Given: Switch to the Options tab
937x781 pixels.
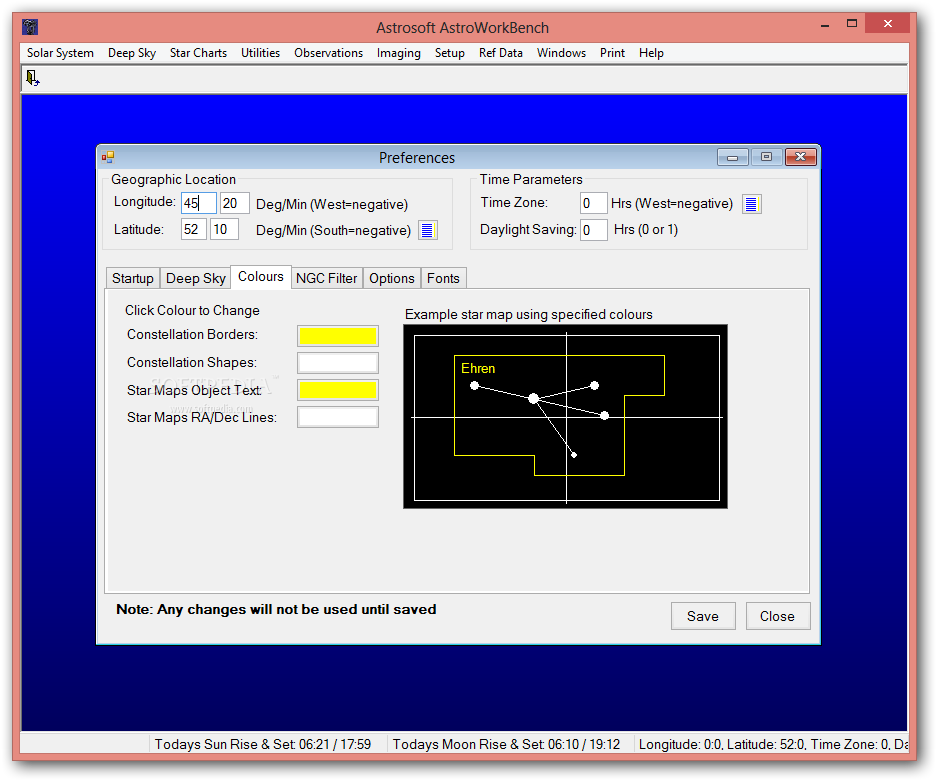Looking at the screenshot, I should [x=392, y=278].
